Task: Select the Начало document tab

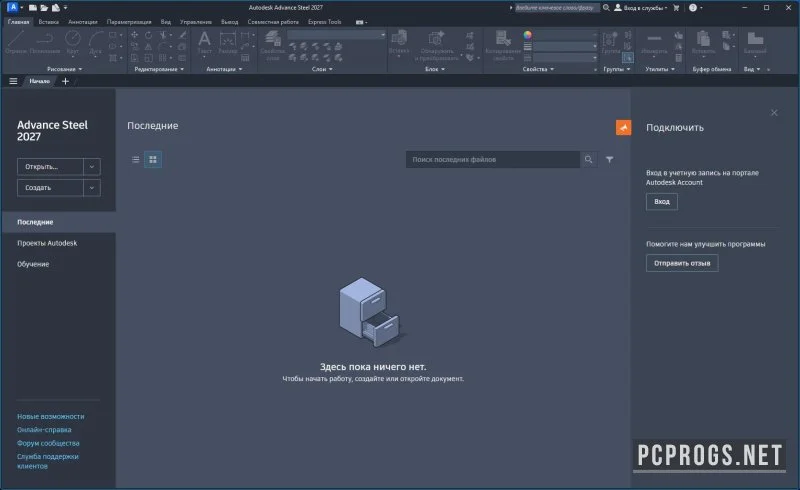Action: tap(40, 81)
